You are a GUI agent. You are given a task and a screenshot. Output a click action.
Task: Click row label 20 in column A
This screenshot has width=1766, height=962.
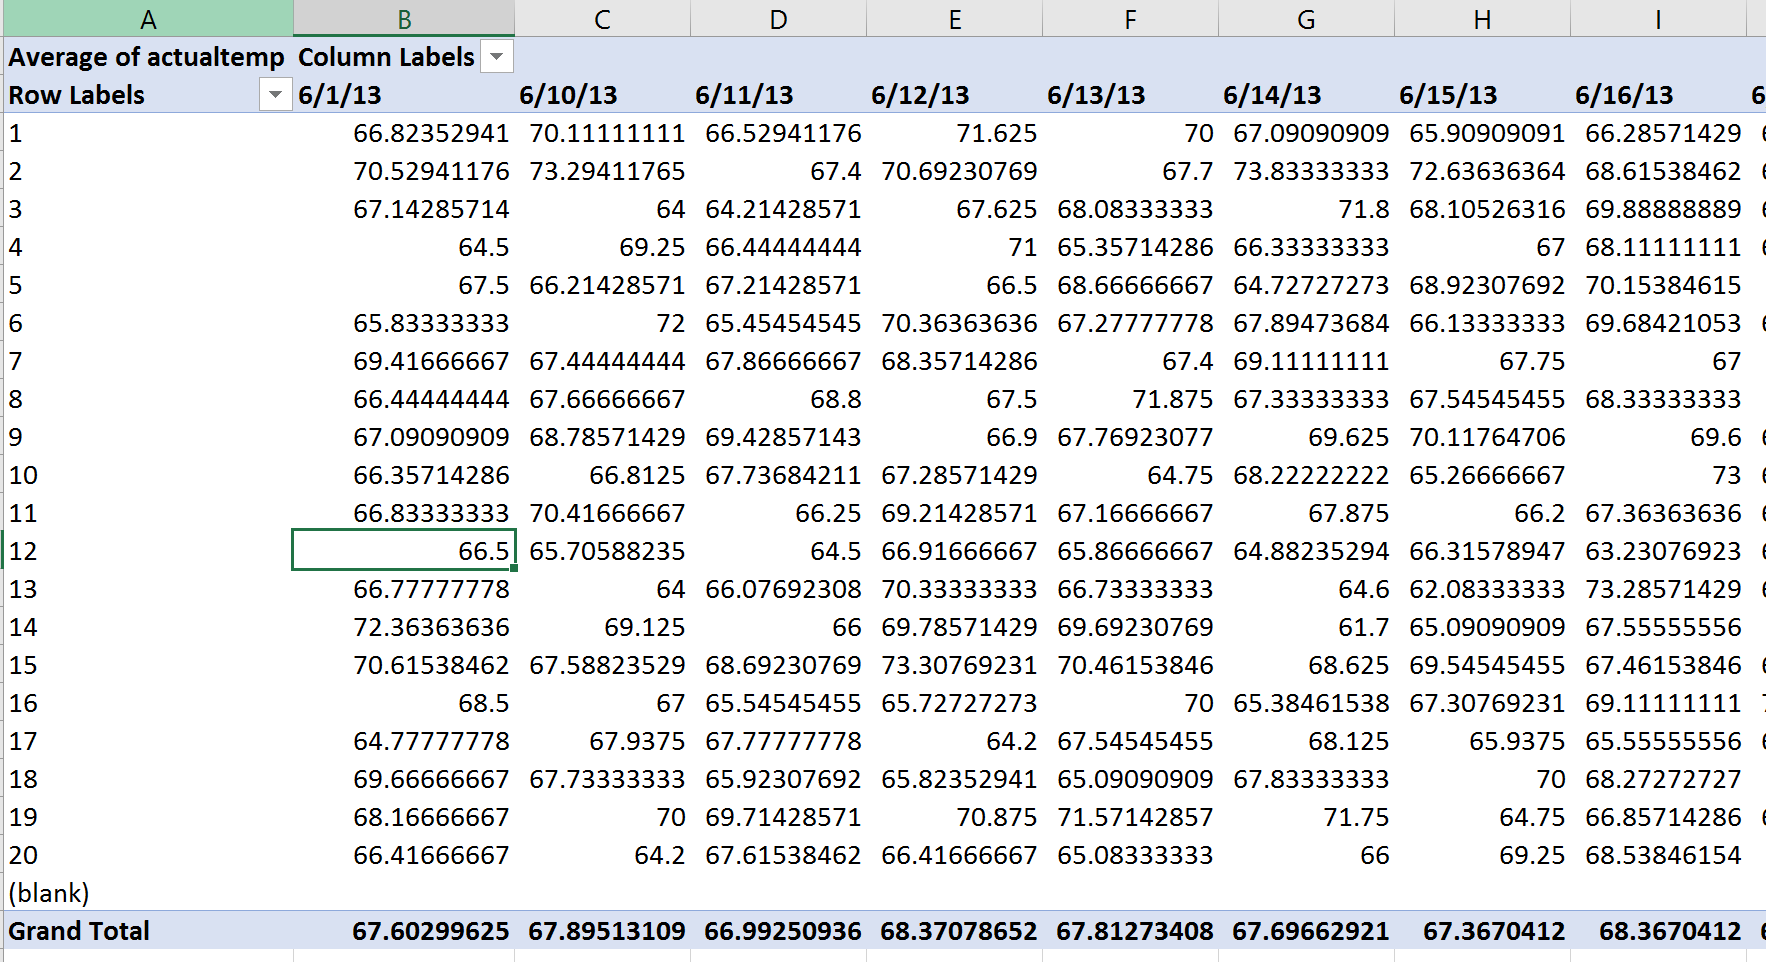point(148,855)
